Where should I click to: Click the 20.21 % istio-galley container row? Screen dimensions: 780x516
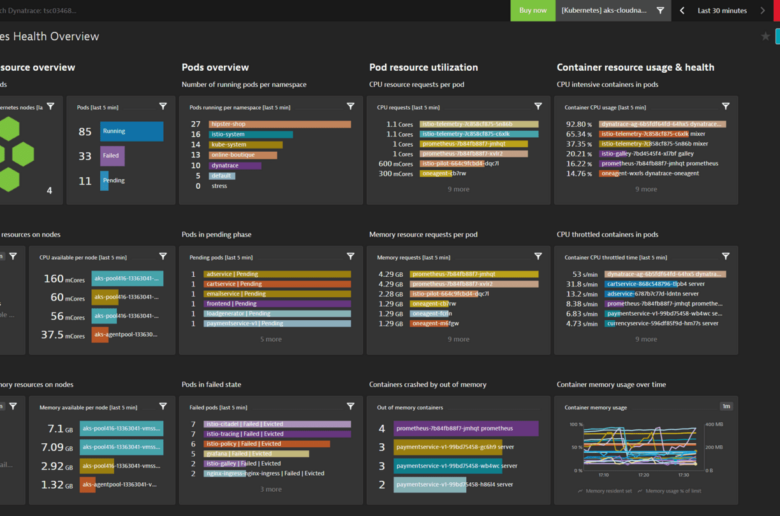(646, 154)
